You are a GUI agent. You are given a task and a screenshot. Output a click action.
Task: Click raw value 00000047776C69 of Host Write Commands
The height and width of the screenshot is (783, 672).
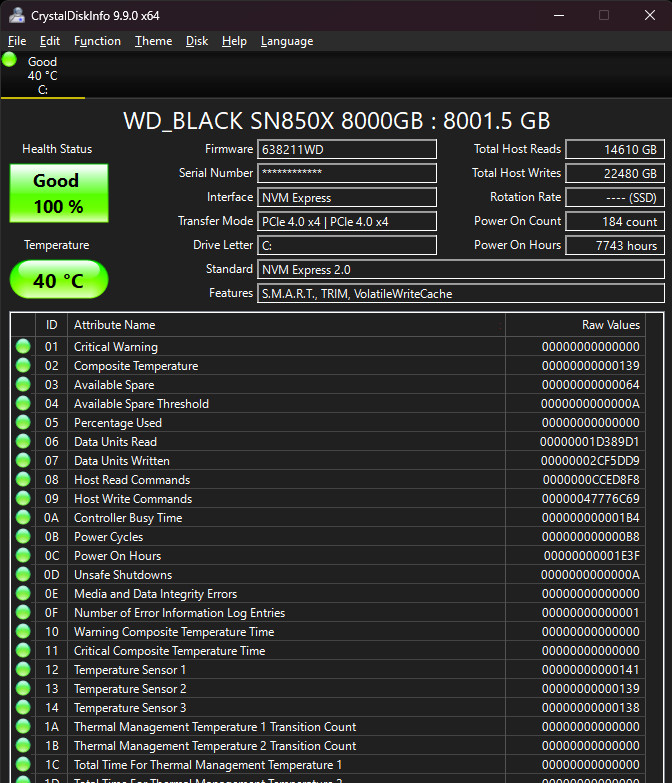pyautogui.click(x=591, y=499)
